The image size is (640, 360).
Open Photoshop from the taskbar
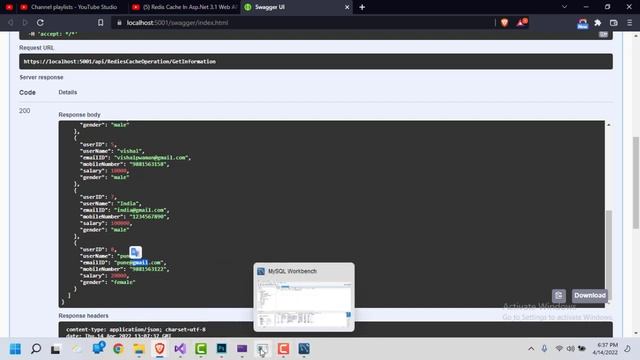(221, 349)
